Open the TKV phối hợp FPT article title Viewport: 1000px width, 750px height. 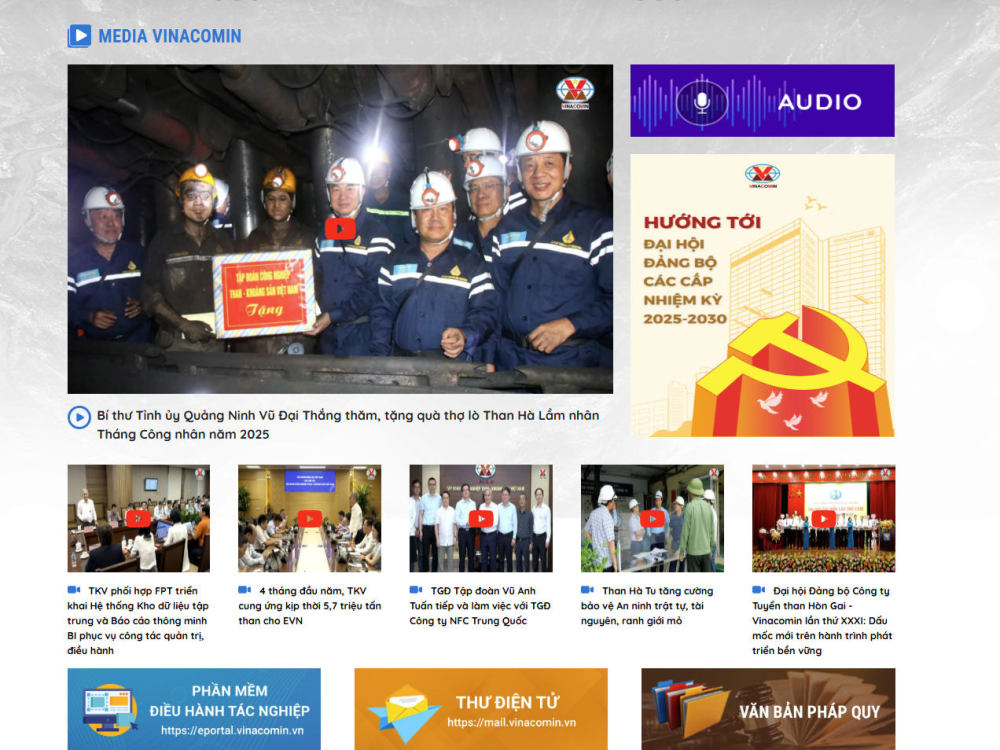pos(138,621)
